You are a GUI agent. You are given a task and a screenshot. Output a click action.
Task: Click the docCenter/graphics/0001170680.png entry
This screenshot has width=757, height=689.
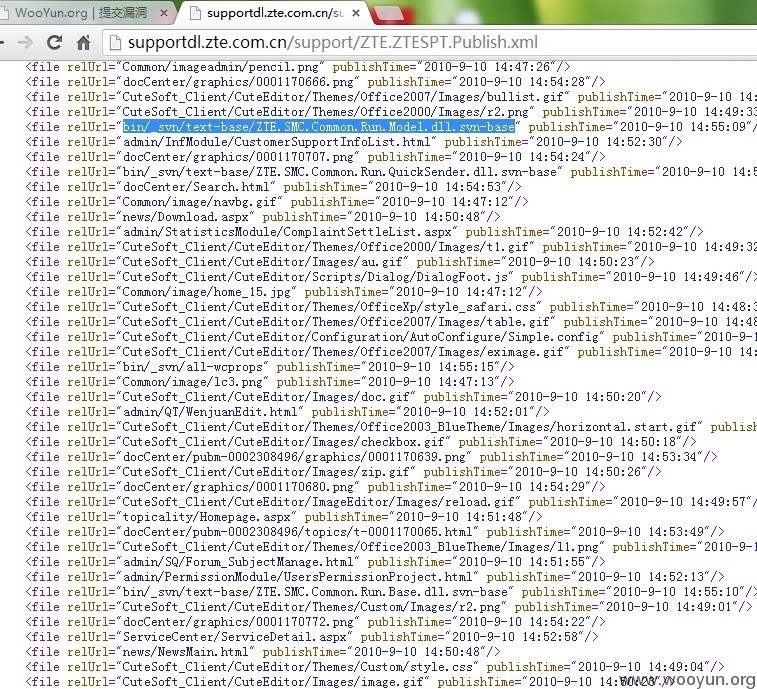click(315, 486)
